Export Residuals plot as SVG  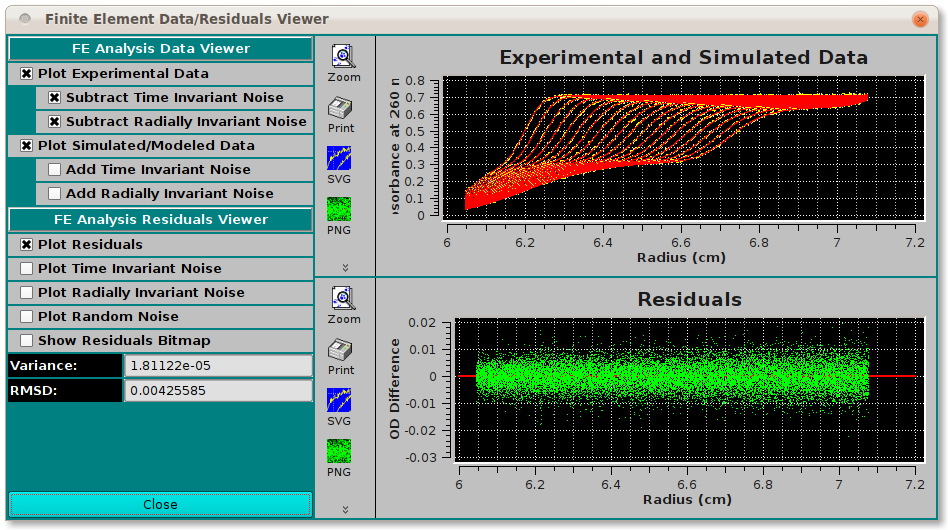click(x=339, y=400)
